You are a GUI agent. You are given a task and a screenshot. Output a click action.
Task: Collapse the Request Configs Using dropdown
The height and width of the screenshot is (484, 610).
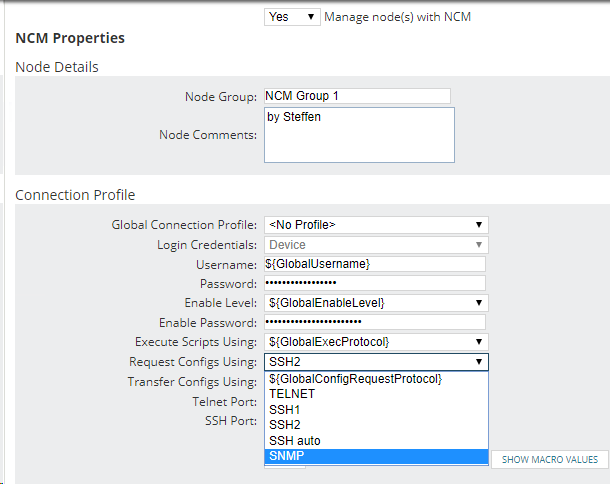click(376, 362)
